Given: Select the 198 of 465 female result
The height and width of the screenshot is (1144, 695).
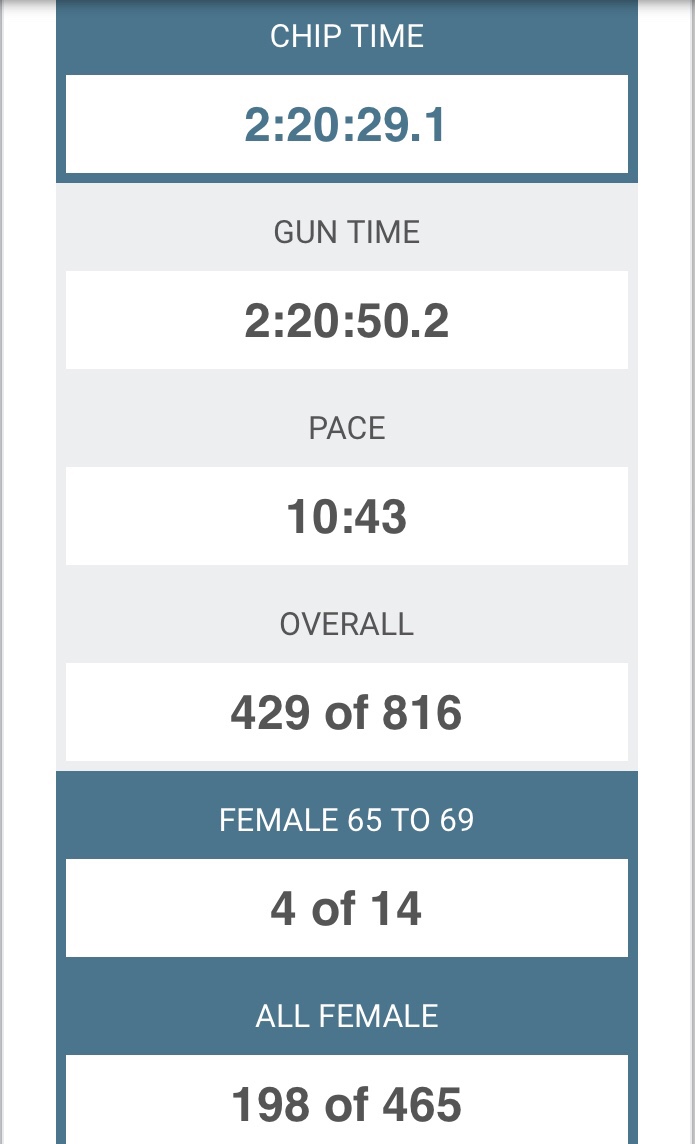Looking at the screenshot, I should pyautogui.click(x=346, y=1106).
